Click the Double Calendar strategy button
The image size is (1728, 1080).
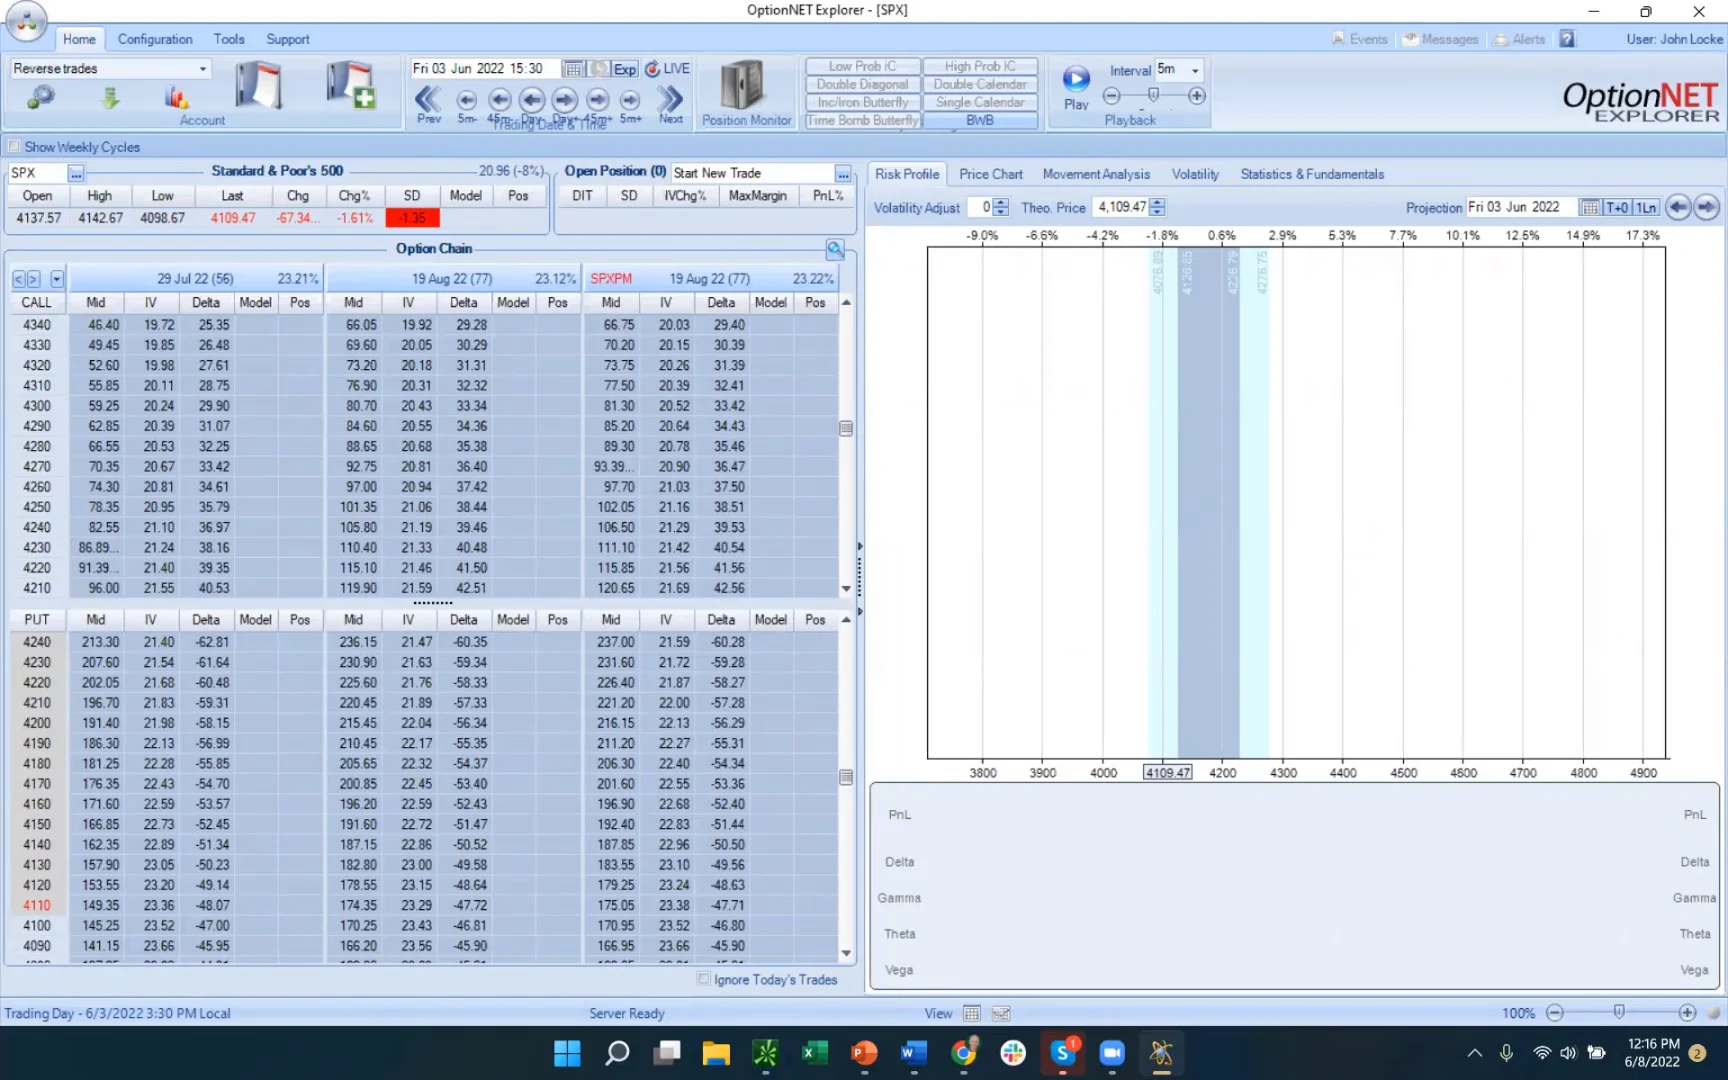coord(980,84)
